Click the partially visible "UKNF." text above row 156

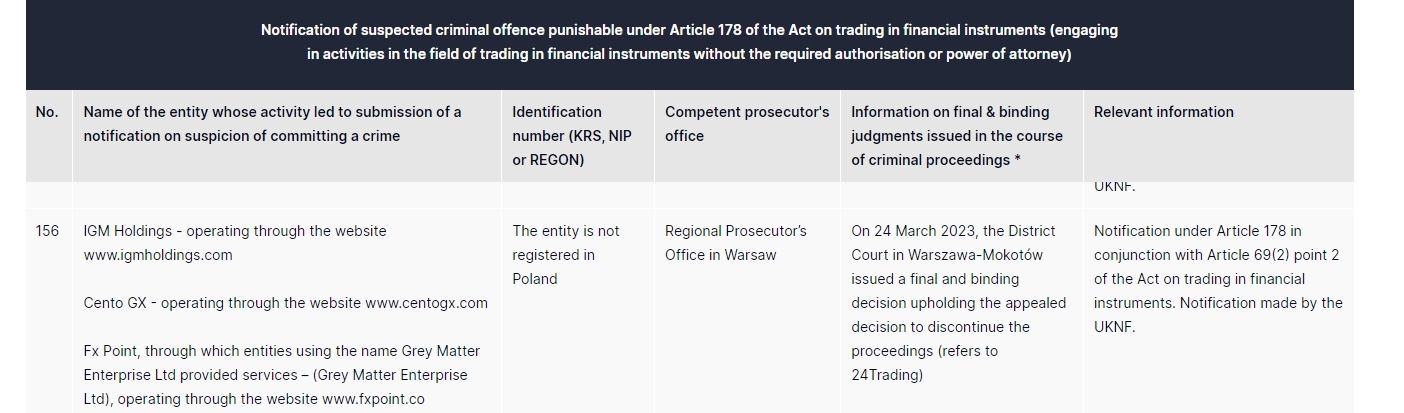coord(1114,187)
